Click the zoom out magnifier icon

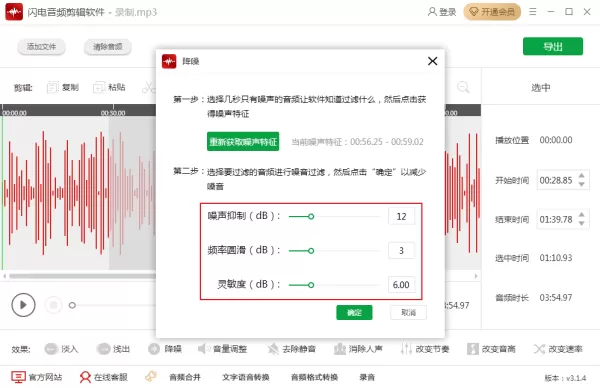click(x=463, y=88)
